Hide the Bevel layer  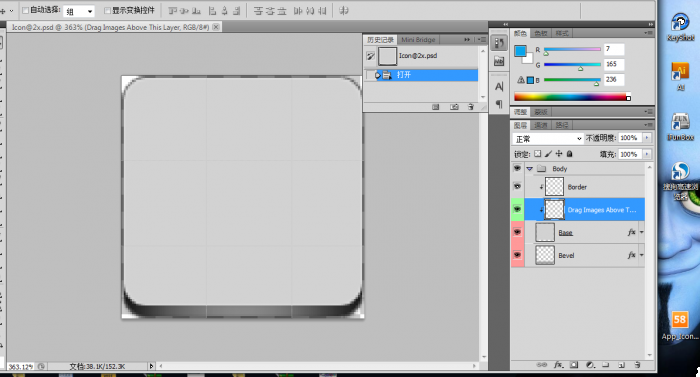[517, 255]
